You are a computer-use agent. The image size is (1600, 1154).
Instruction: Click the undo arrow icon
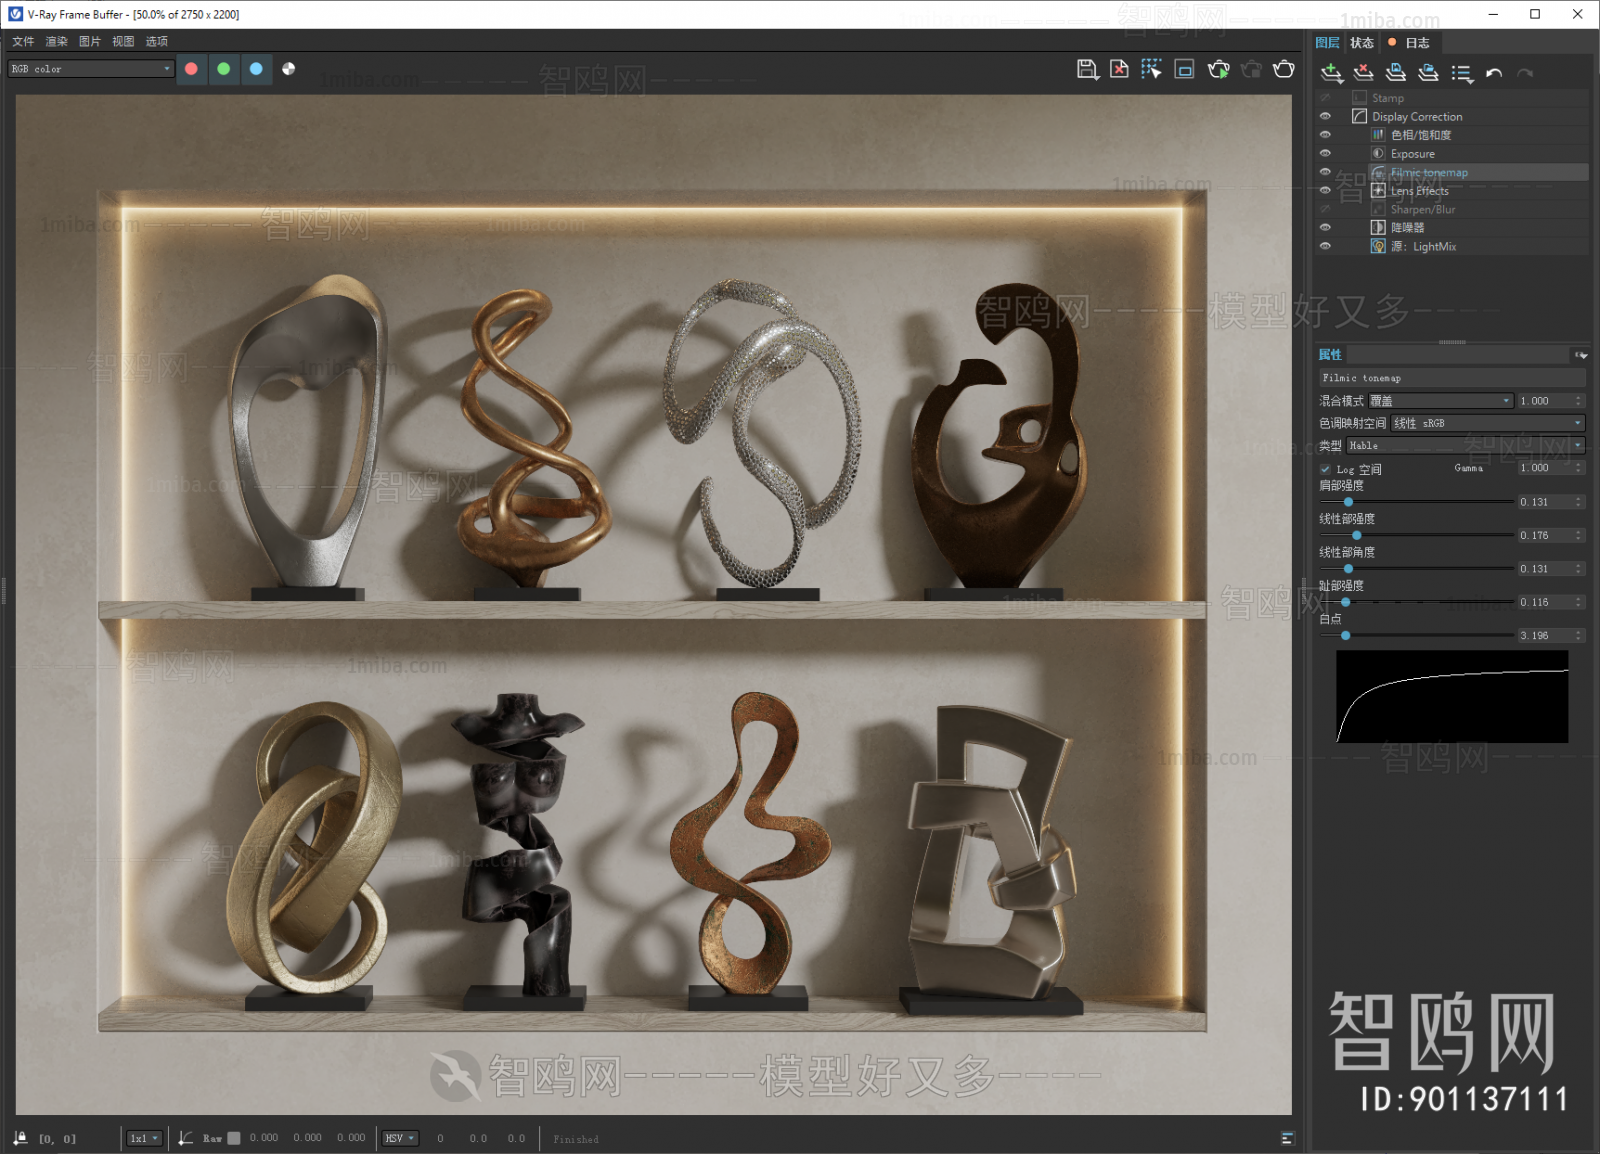tap(1494, 73)
